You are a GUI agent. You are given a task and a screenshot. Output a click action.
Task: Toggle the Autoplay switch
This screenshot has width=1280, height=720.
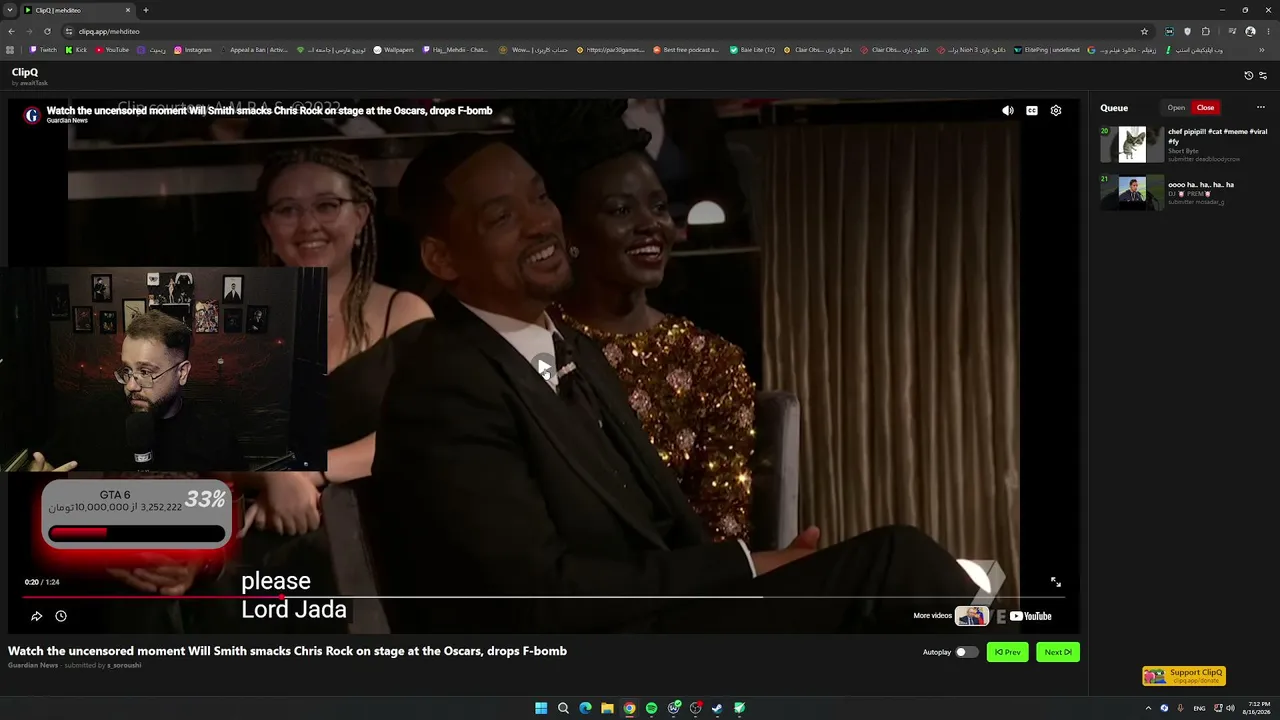click(965, 652)
